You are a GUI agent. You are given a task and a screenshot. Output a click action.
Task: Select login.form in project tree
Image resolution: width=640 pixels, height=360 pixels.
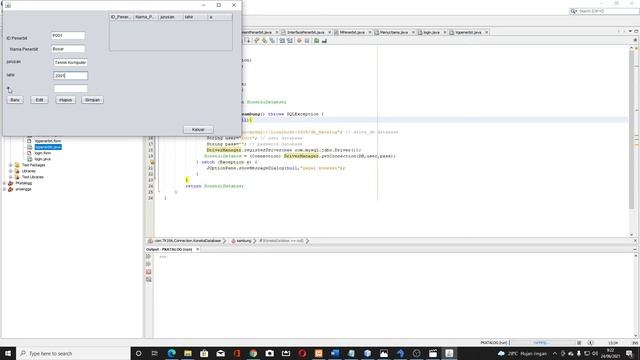click(x=42, y=153)
